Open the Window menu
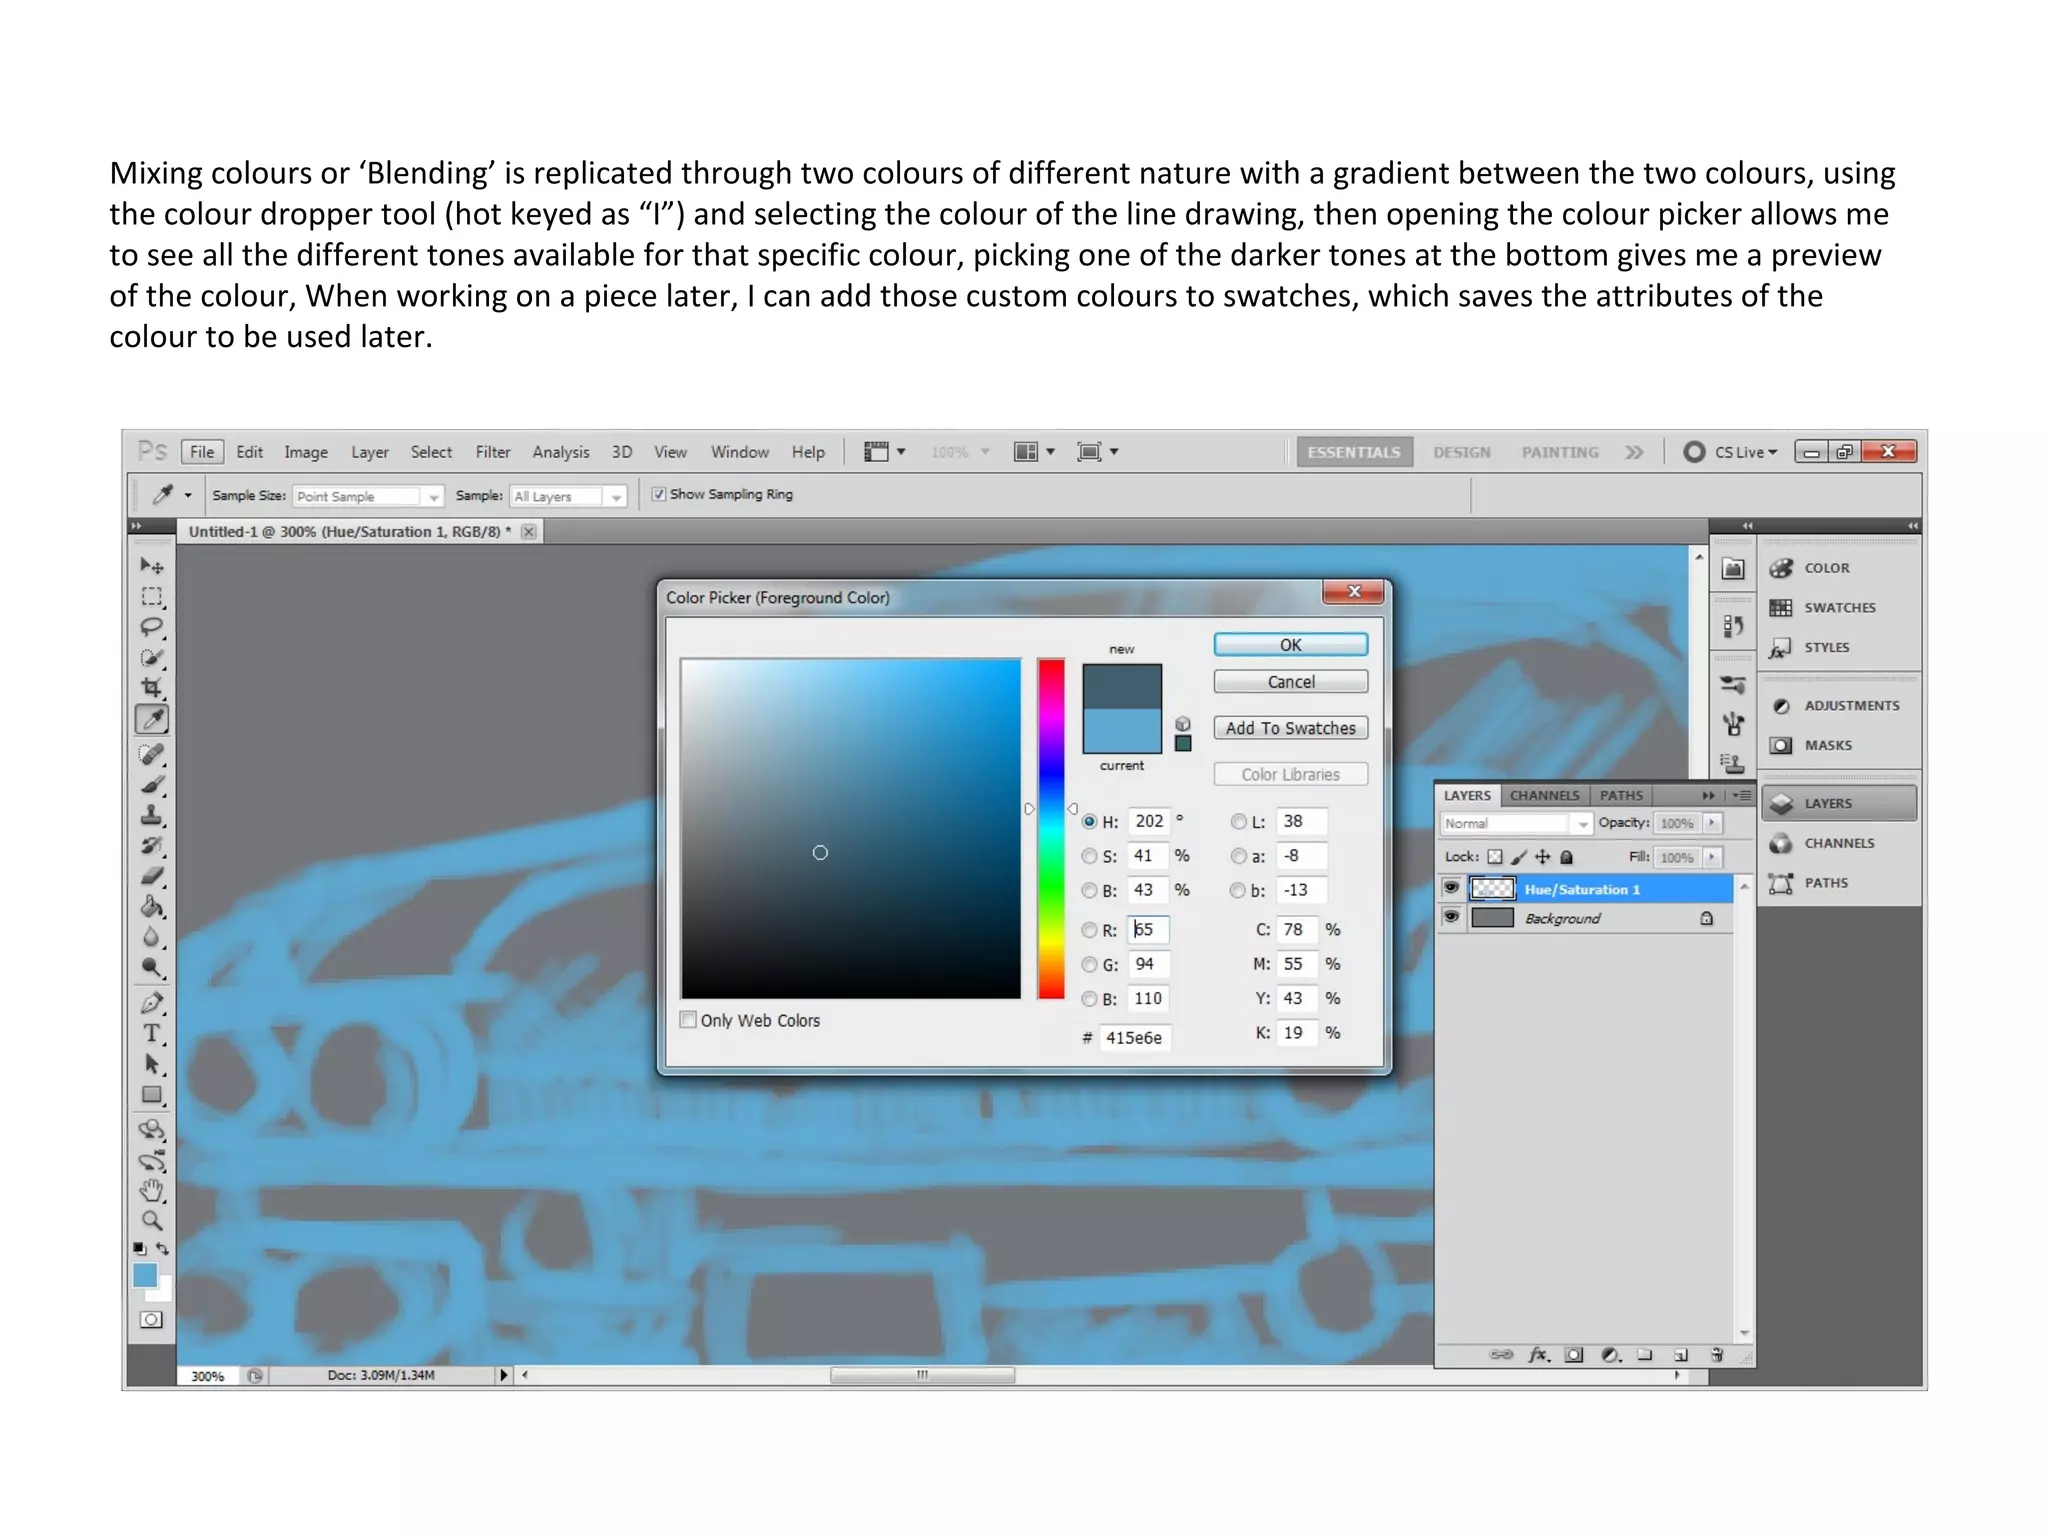The width and height of the screenshot is (2048, 1536). 740,452
